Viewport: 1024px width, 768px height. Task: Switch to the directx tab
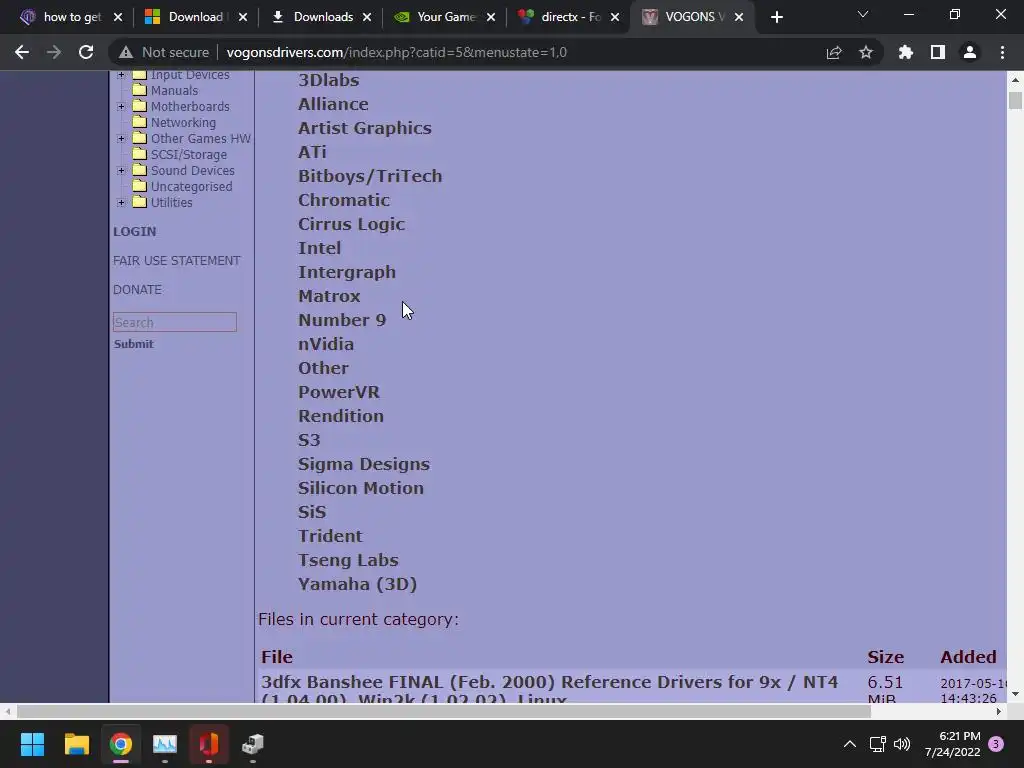(x=569, y=17)
